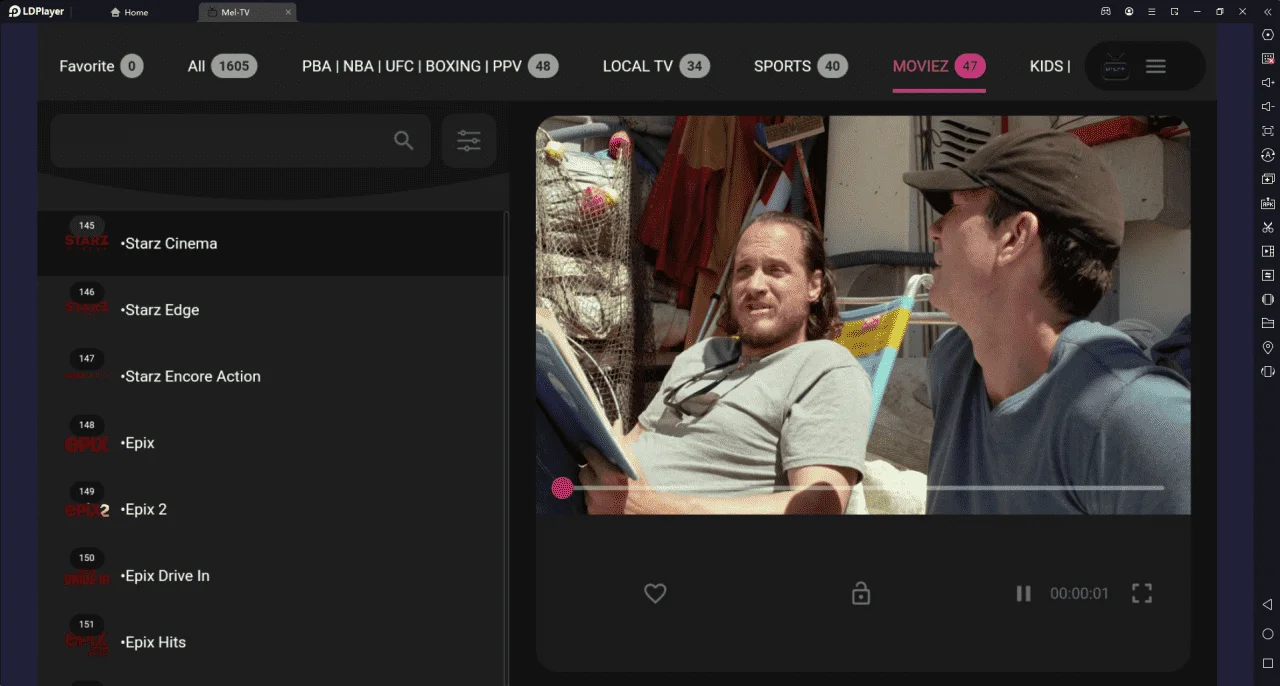
Task: Open the KIDS tab
Action: pos(1050,66)
